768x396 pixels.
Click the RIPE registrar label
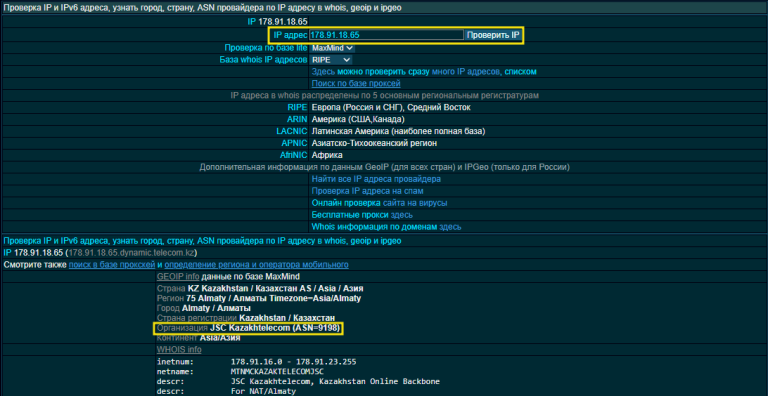(297, 107)
